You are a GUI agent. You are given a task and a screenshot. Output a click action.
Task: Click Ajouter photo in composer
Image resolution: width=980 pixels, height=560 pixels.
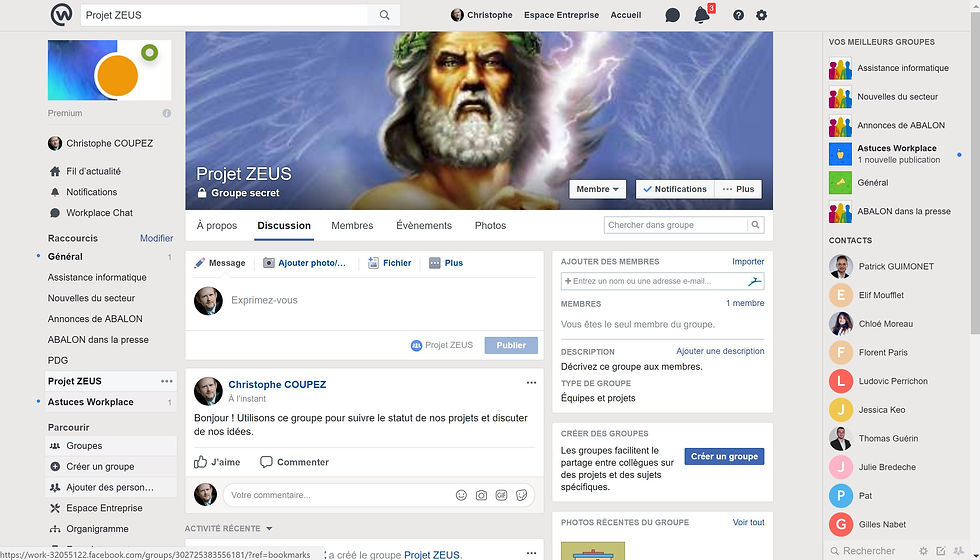(x=304, y=263)
